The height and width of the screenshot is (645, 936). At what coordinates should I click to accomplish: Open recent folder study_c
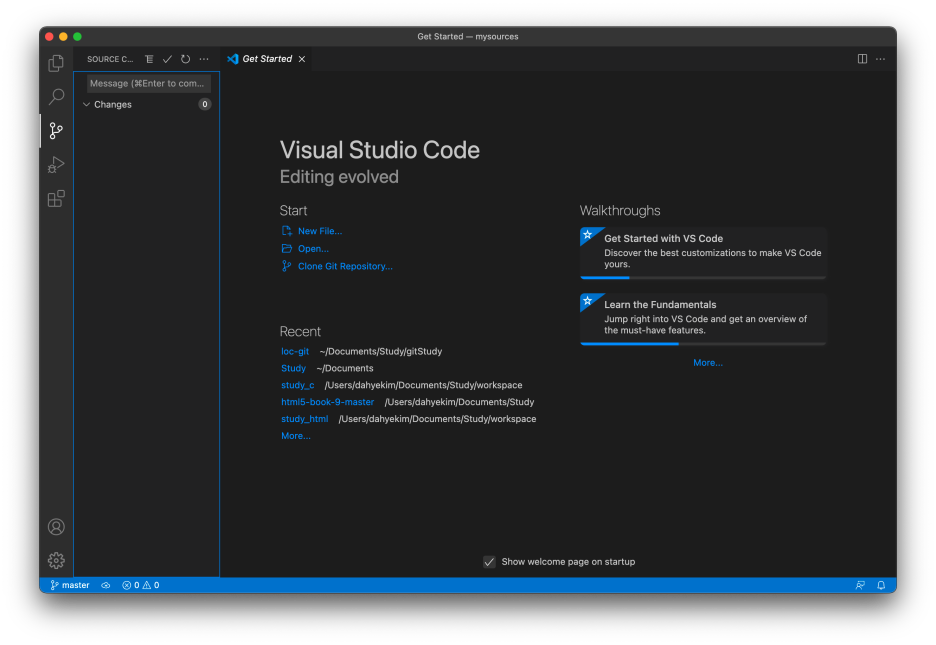pos(297,385)
